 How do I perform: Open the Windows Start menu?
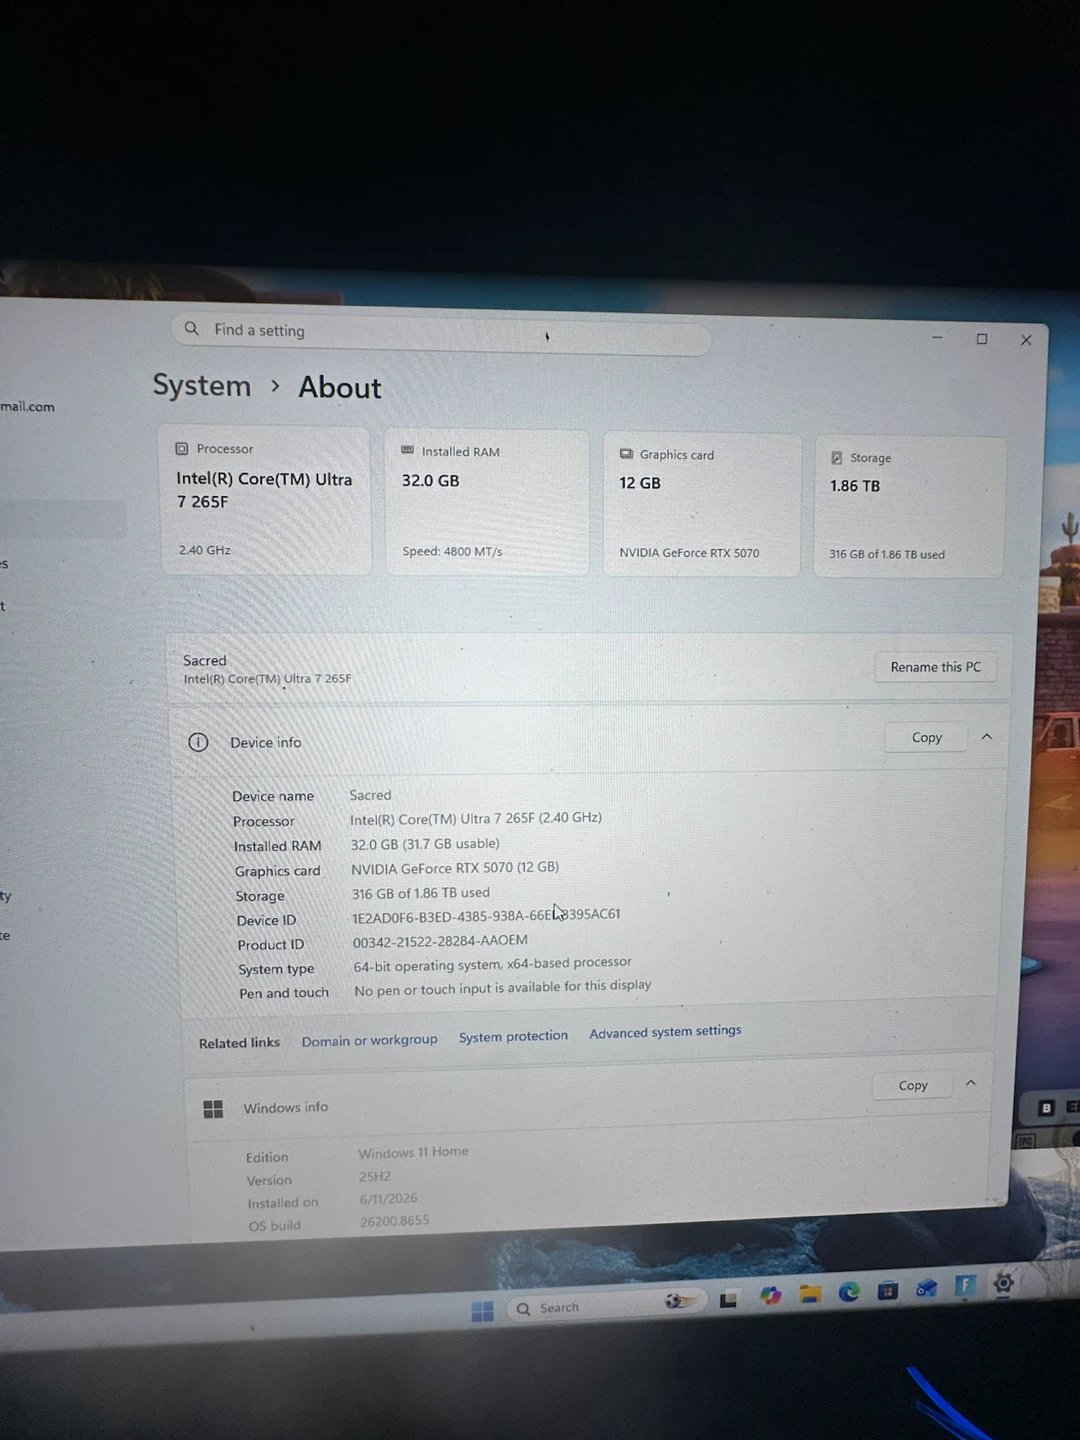(482, 1311)
